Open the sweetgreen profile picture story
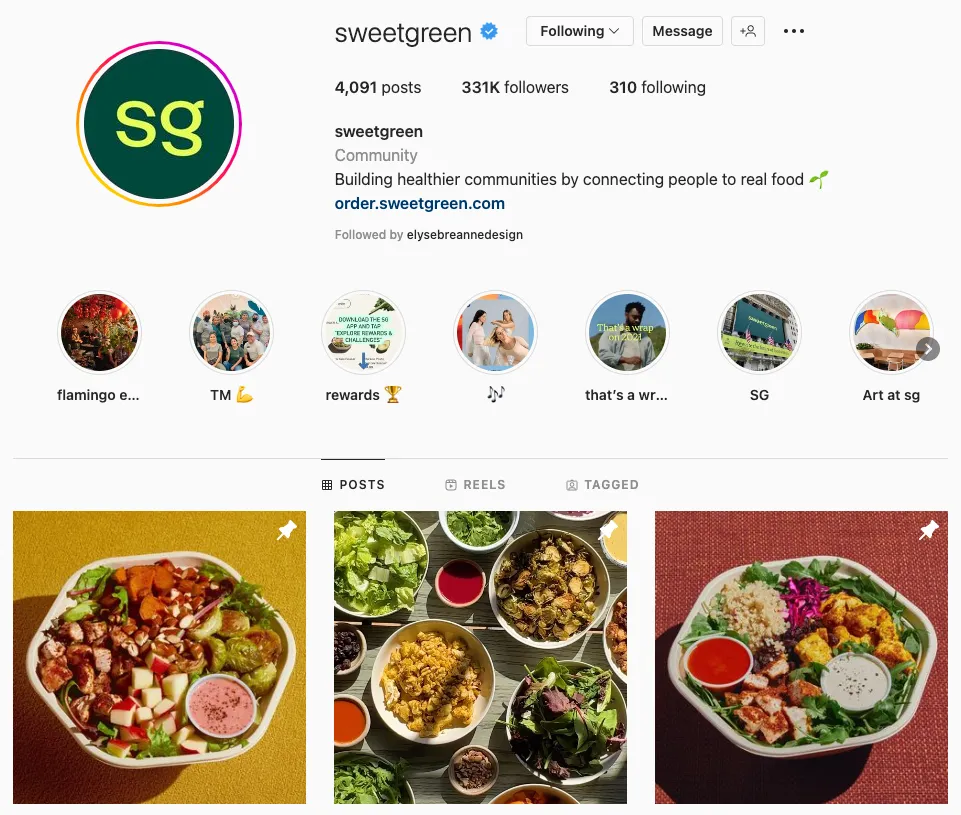961x815 pixels. click(x=159, y=124)
